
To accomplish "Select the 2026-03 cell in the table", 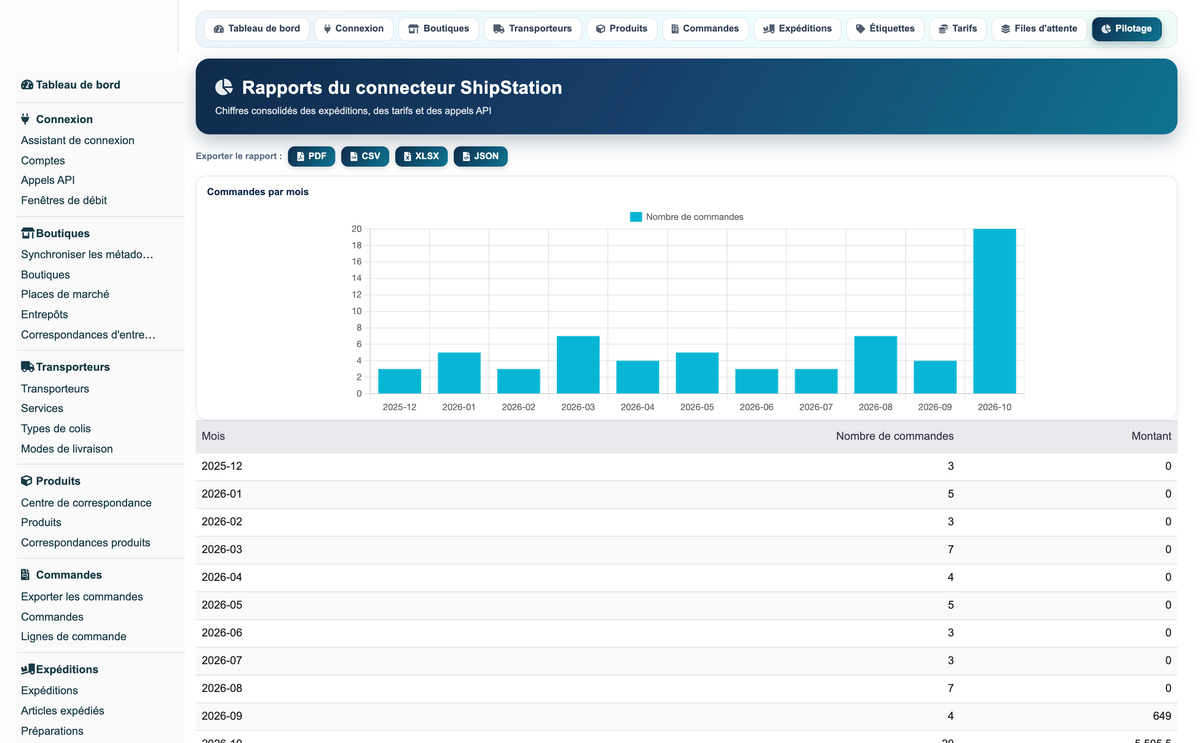I will tap(222, 550).
